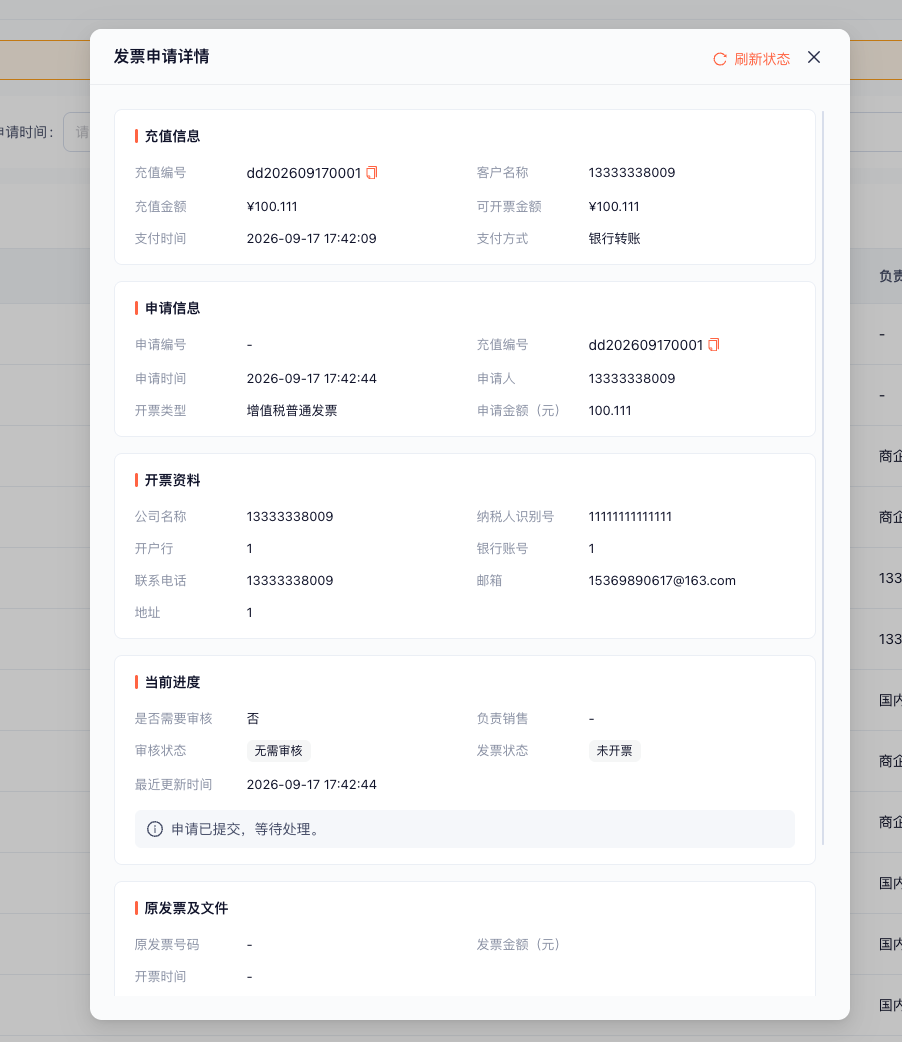Click 是否需要审核 value 否

coord(253,718)
